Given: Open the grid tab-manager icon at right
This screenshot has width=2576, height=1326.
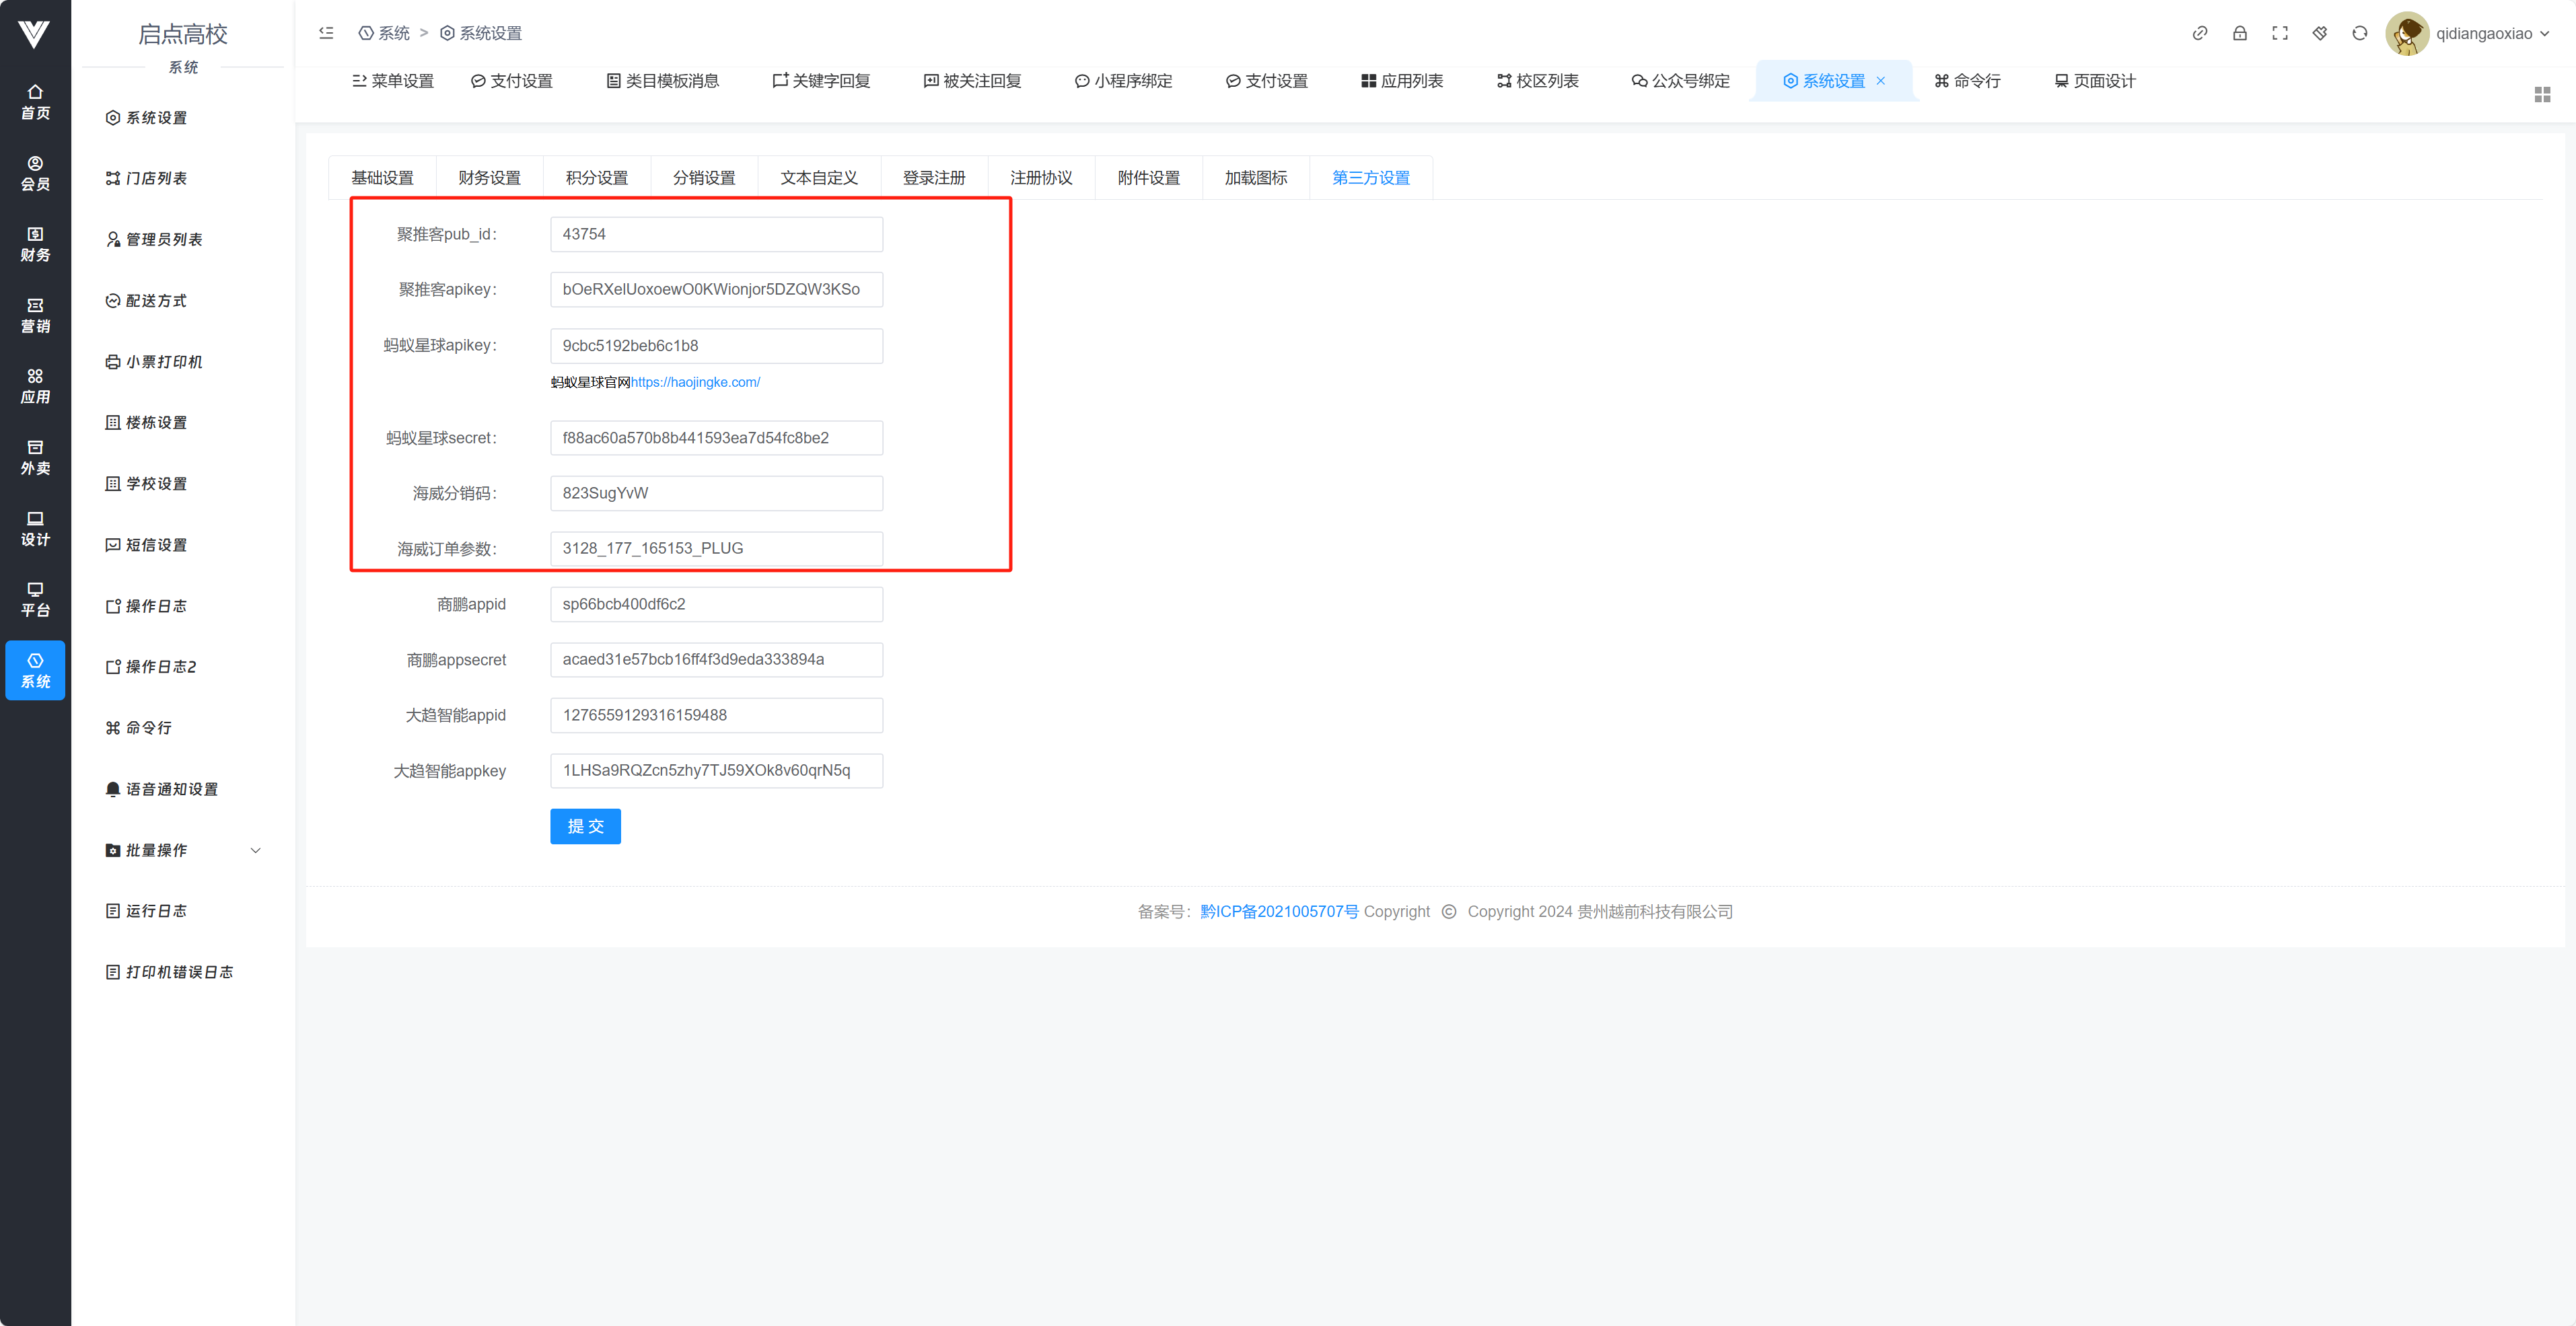Looking at the screenshot, I should click(2542, 95).
